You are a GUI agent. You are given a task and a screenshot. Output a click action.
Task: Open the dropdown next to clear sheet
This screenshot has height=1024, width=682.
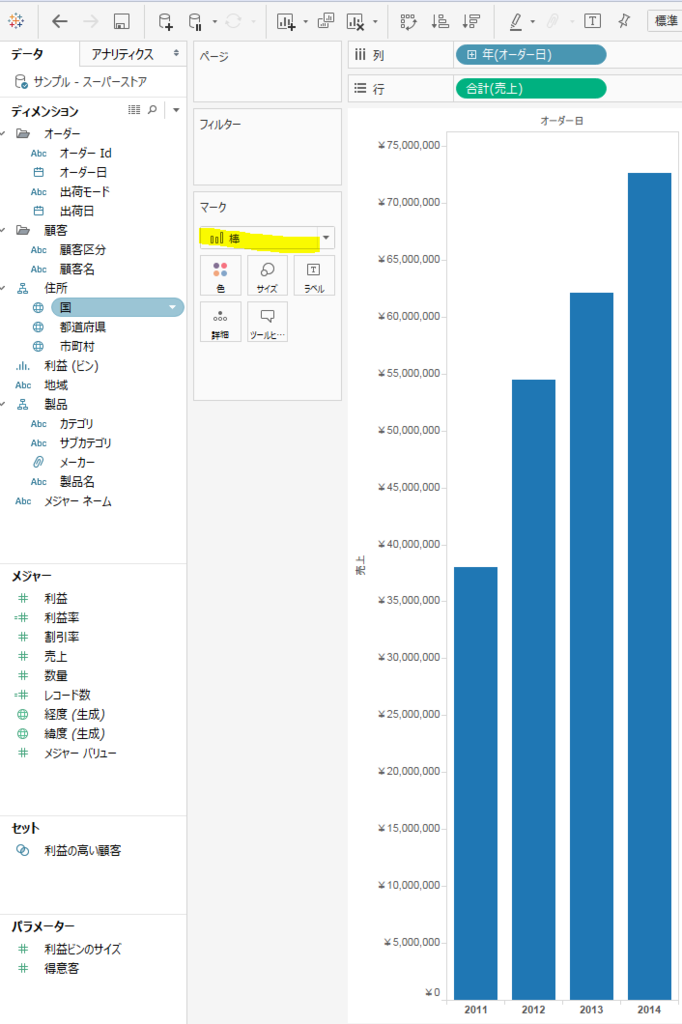coord(375,22)
